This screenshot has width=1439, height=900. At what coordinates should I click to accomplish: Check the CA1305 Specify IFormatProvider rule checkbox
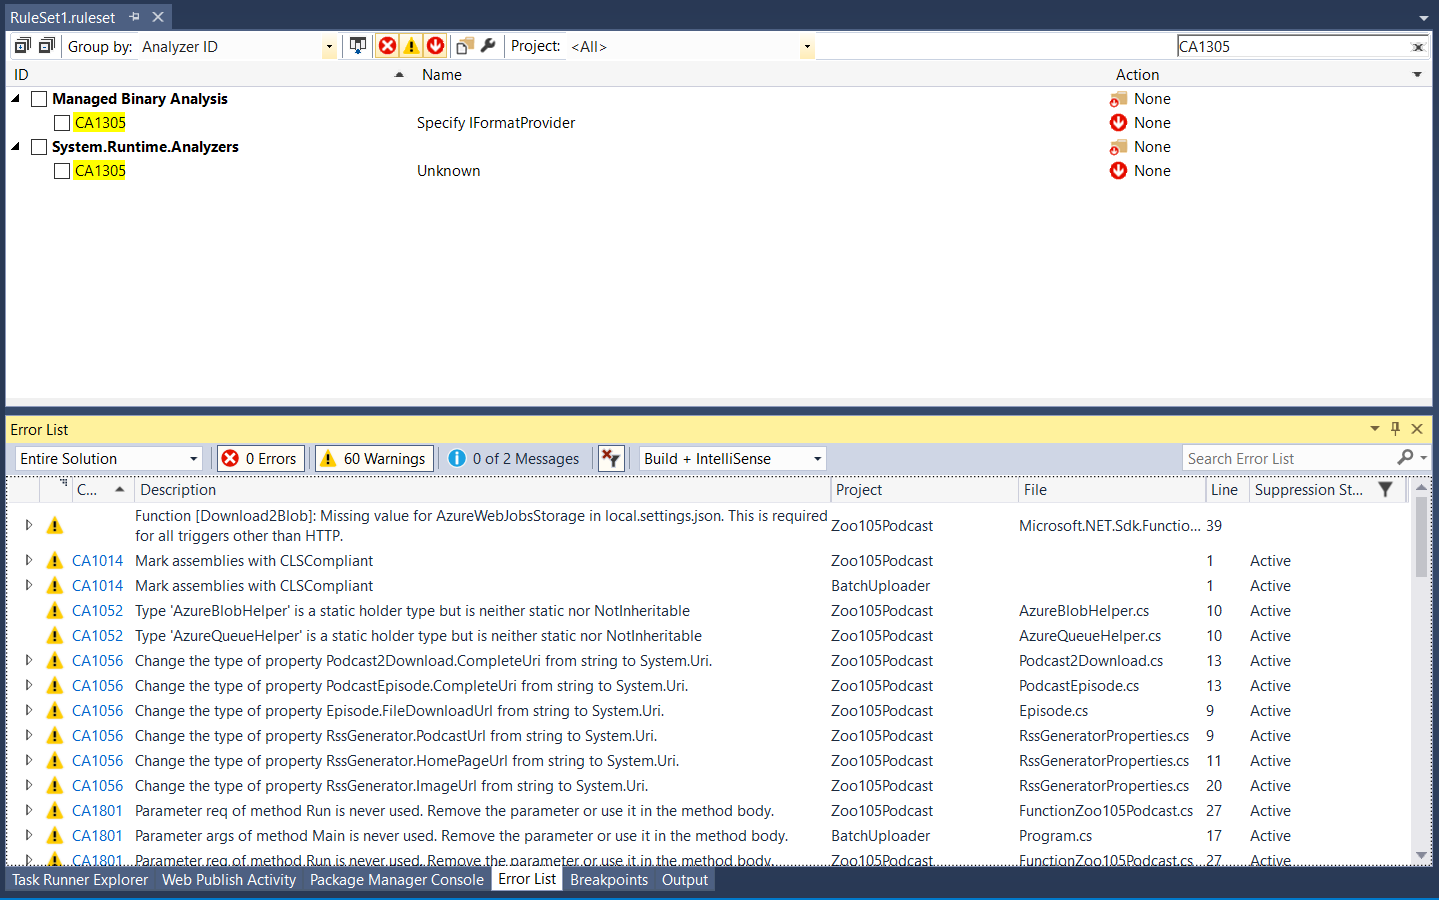tap(62, 123)
